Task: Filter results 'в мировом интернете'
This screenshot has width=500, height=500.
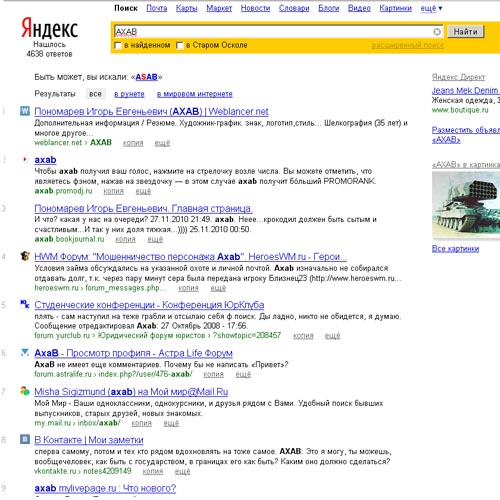Action: [x=195, y=94]
